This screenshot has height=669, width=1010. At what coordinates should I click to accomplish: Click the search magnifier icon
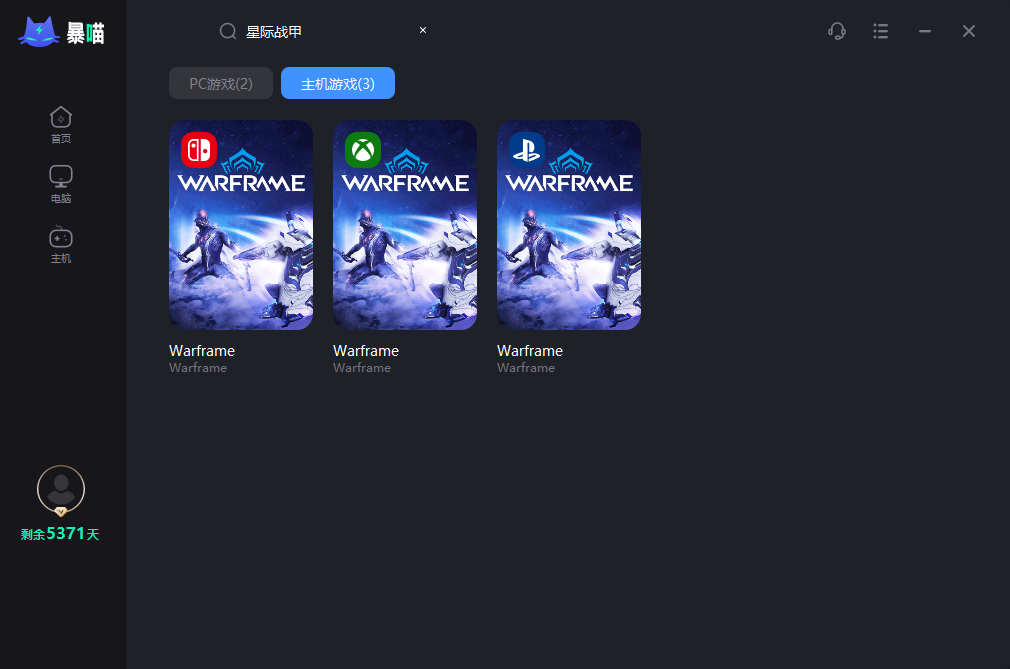pyautogui.click(x=228, y=31)
